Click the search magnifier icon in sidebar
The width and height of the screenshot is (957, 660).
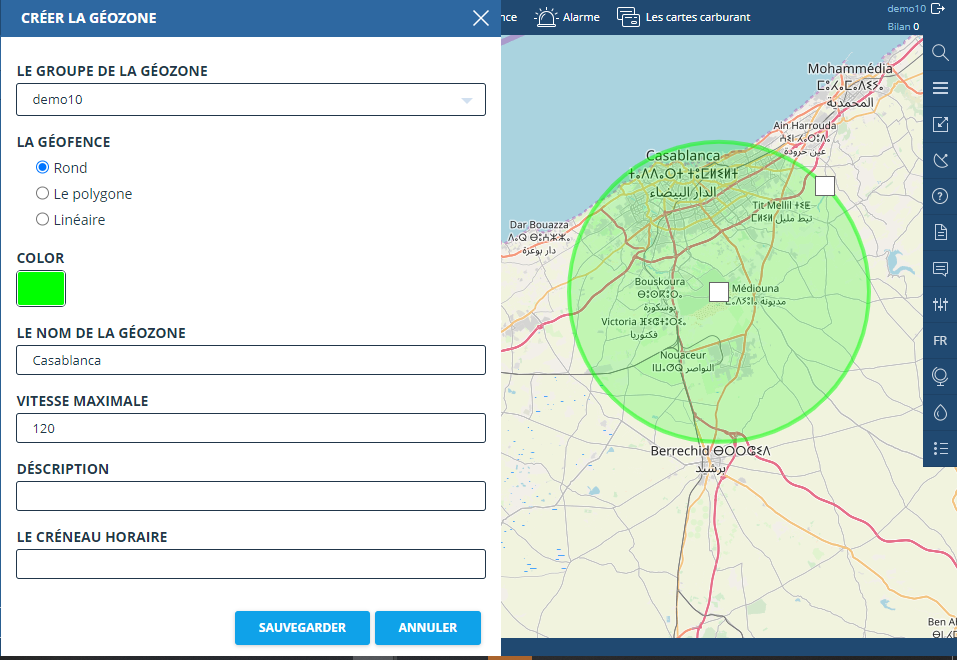coord(940,52)
